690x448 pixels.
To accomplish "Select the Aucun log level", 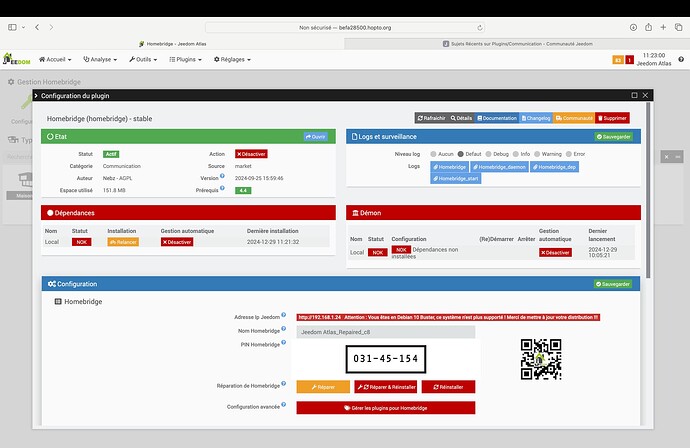I will coord(433,154).
